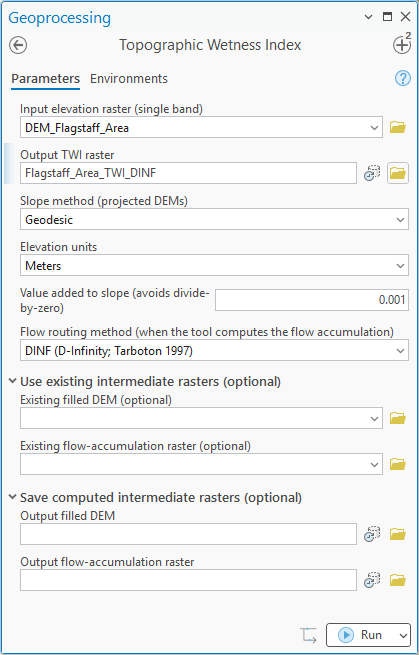Click the 'Elevation units' label
This screenshot has height=655, width=419.
pos(58,247)
